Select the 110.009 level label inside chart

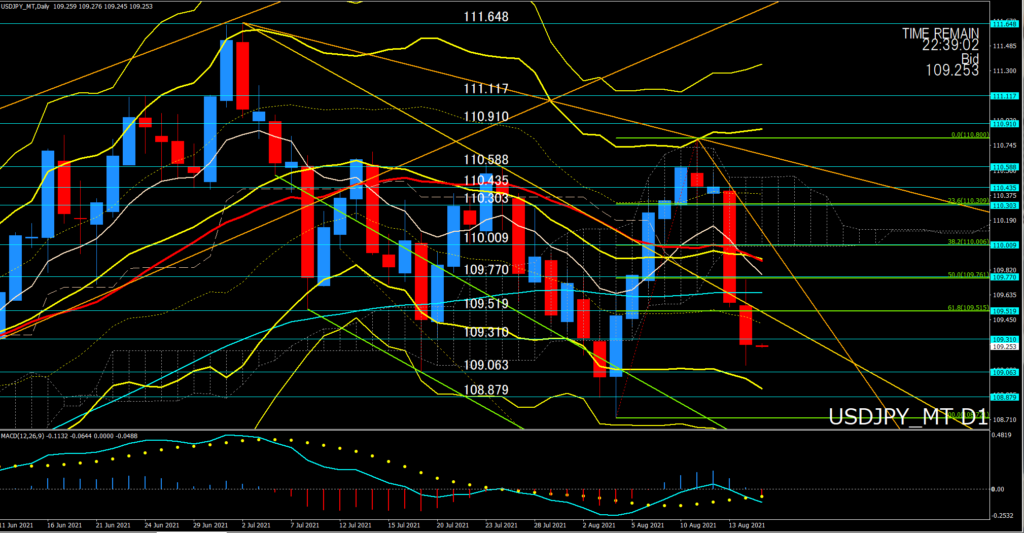pos(486,238)
